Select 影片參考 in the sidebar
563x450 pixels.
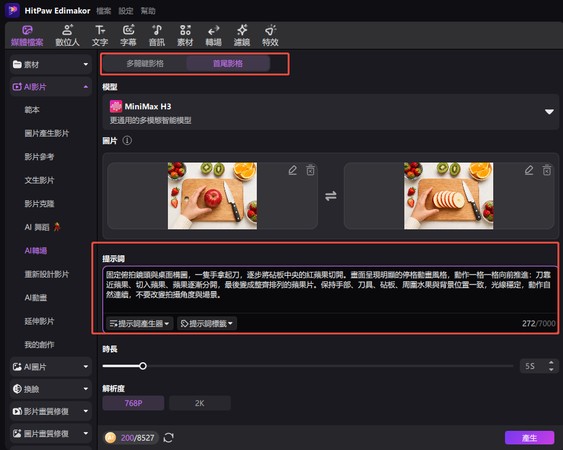point(39,157)
